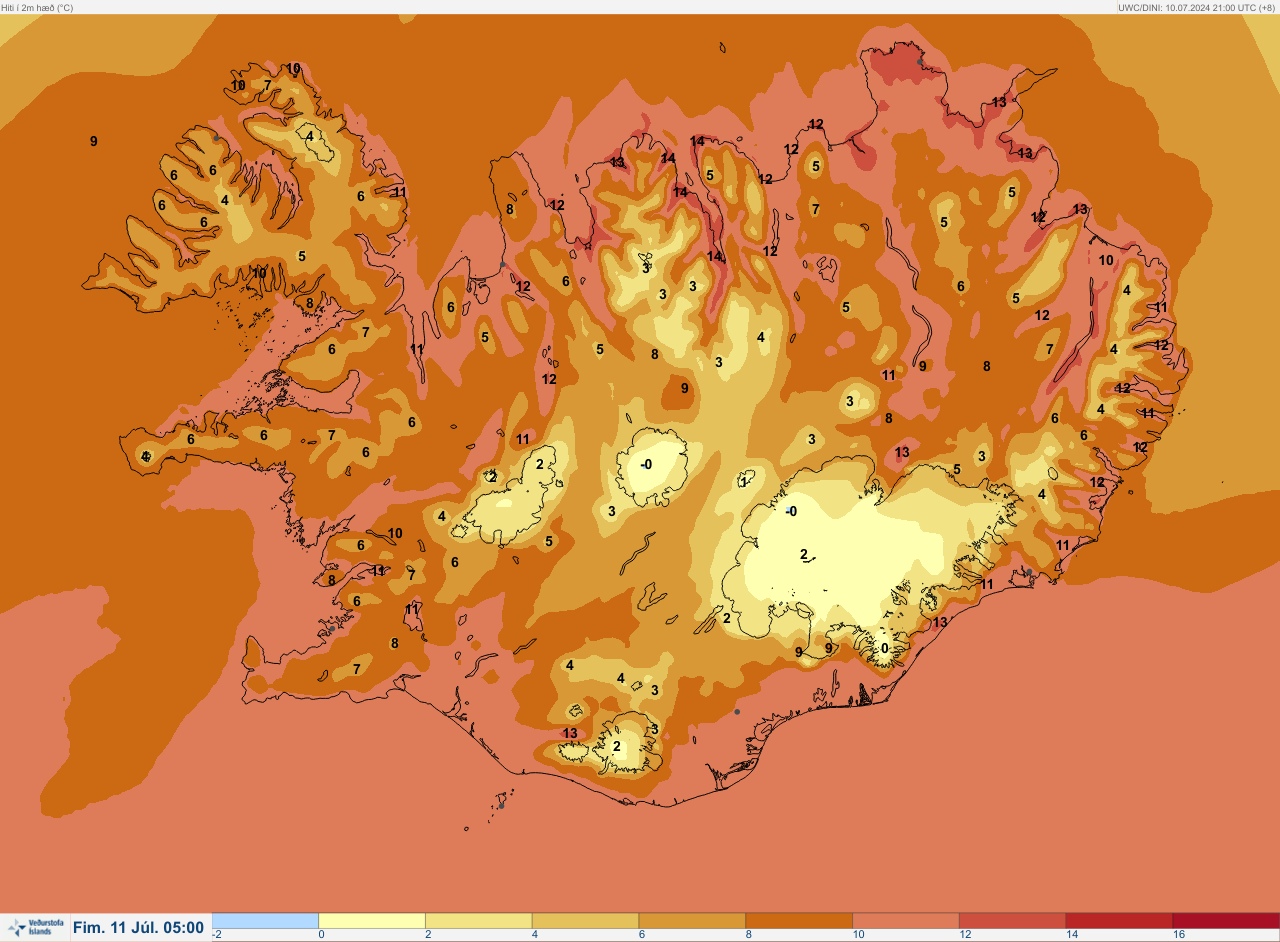Click the -0 value on the central Hofsjökull glacier
1280x942 pixels.
[x=646, y=464]
